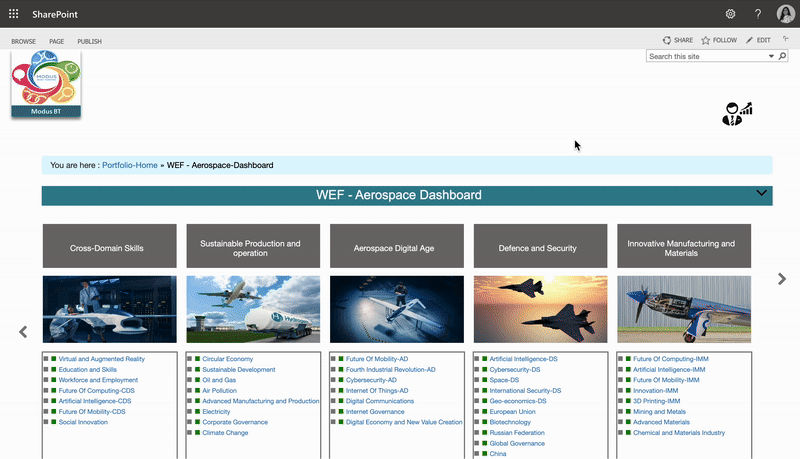Open the Browse ribbon tab
The image size is (800, 459).
tap(23, 41)
